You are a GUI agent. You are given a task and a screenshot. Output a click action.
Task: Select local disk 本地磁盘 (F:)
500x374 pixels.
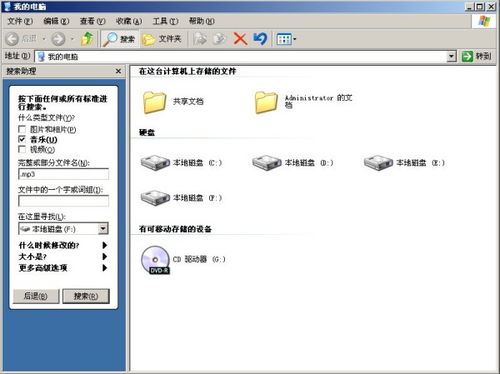point(181,198)
